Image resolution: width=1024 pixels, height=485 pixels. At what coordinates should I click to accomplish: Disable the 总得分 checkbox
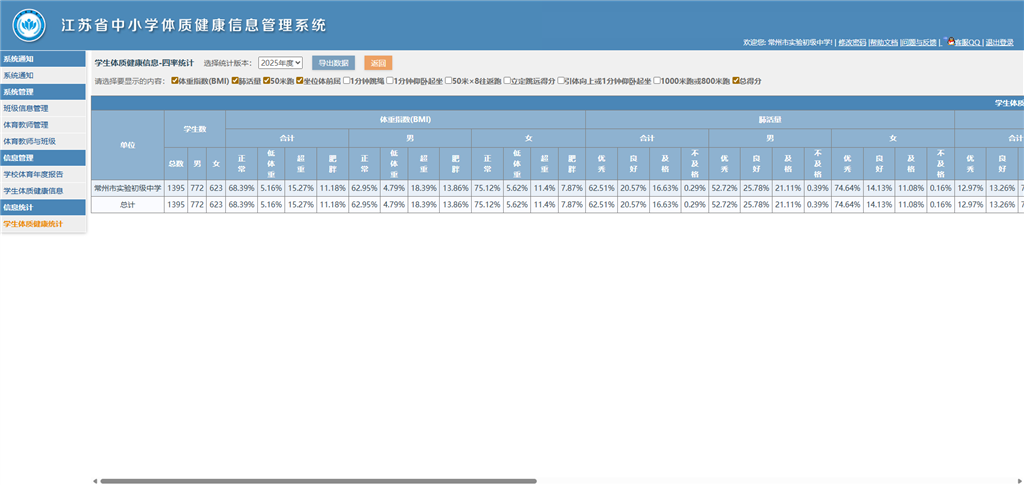[736, 80]
